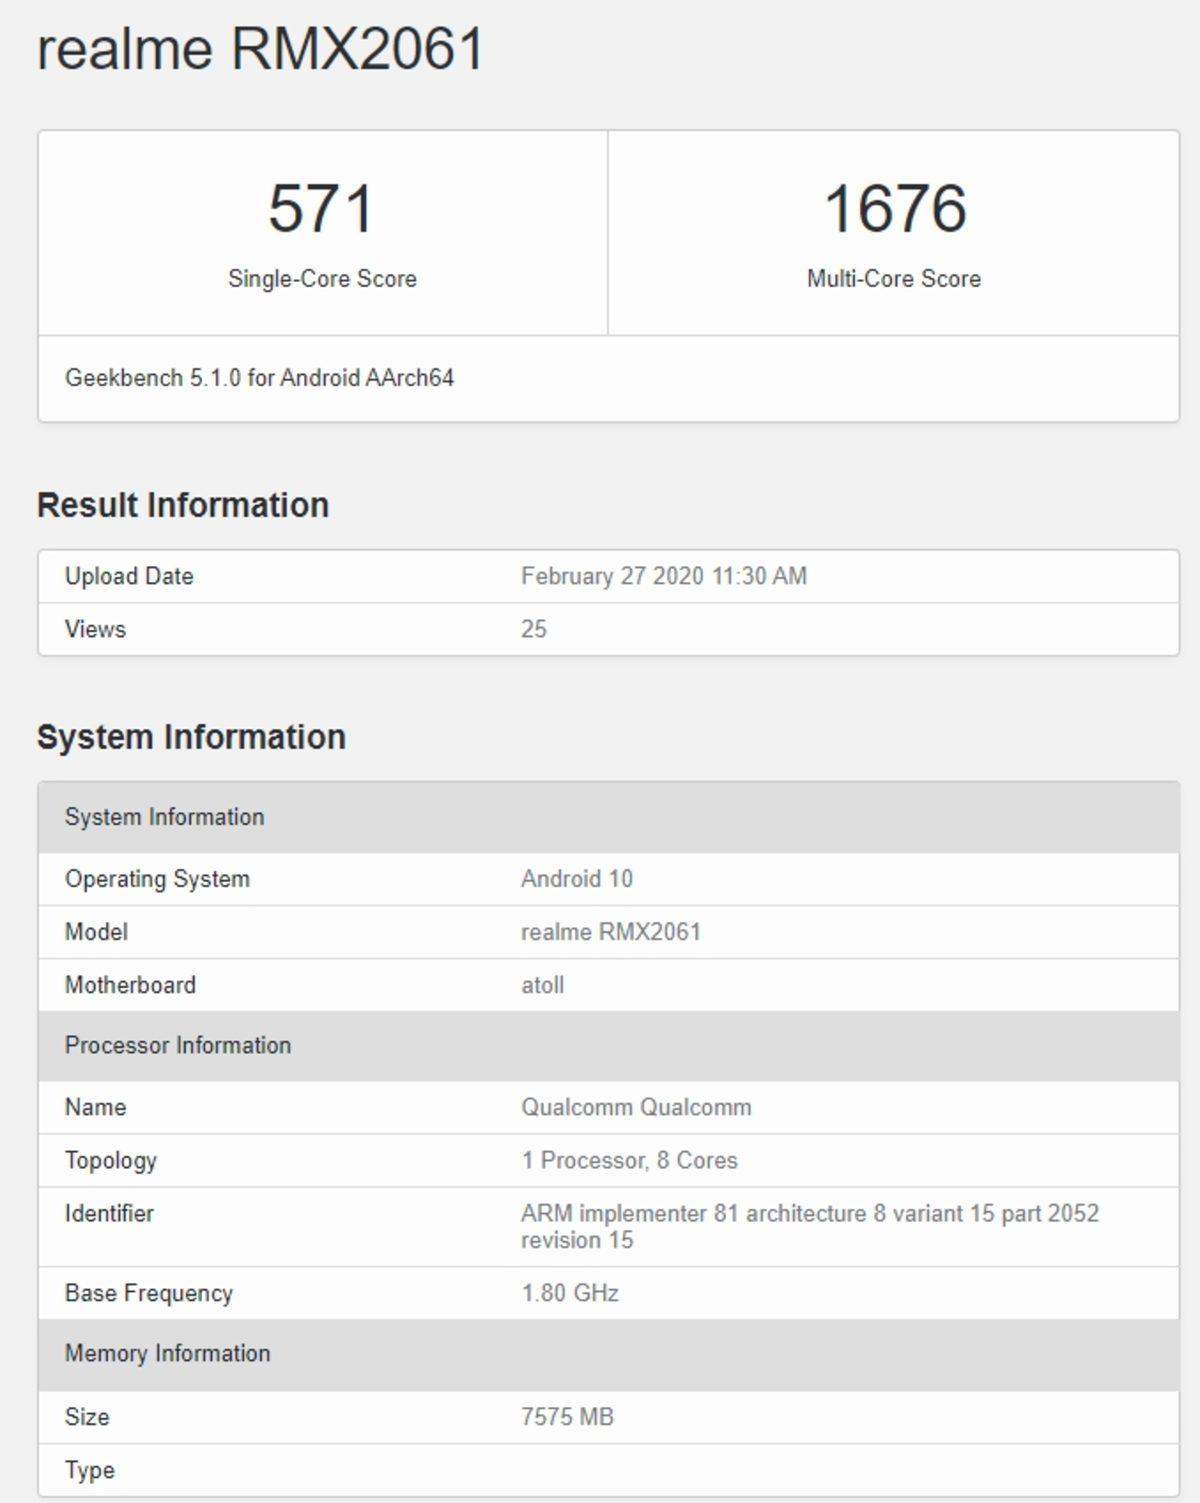
Task: Select the Operating System row
Action: coord(157,879)
